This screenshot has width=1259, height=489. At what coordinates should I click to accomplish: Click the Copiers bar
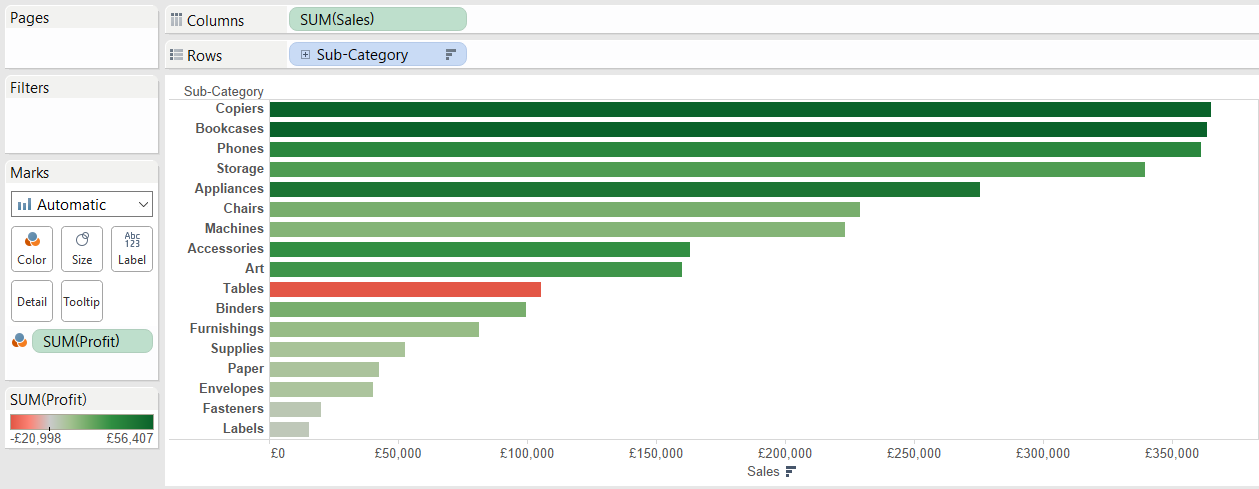click(740, 109)
